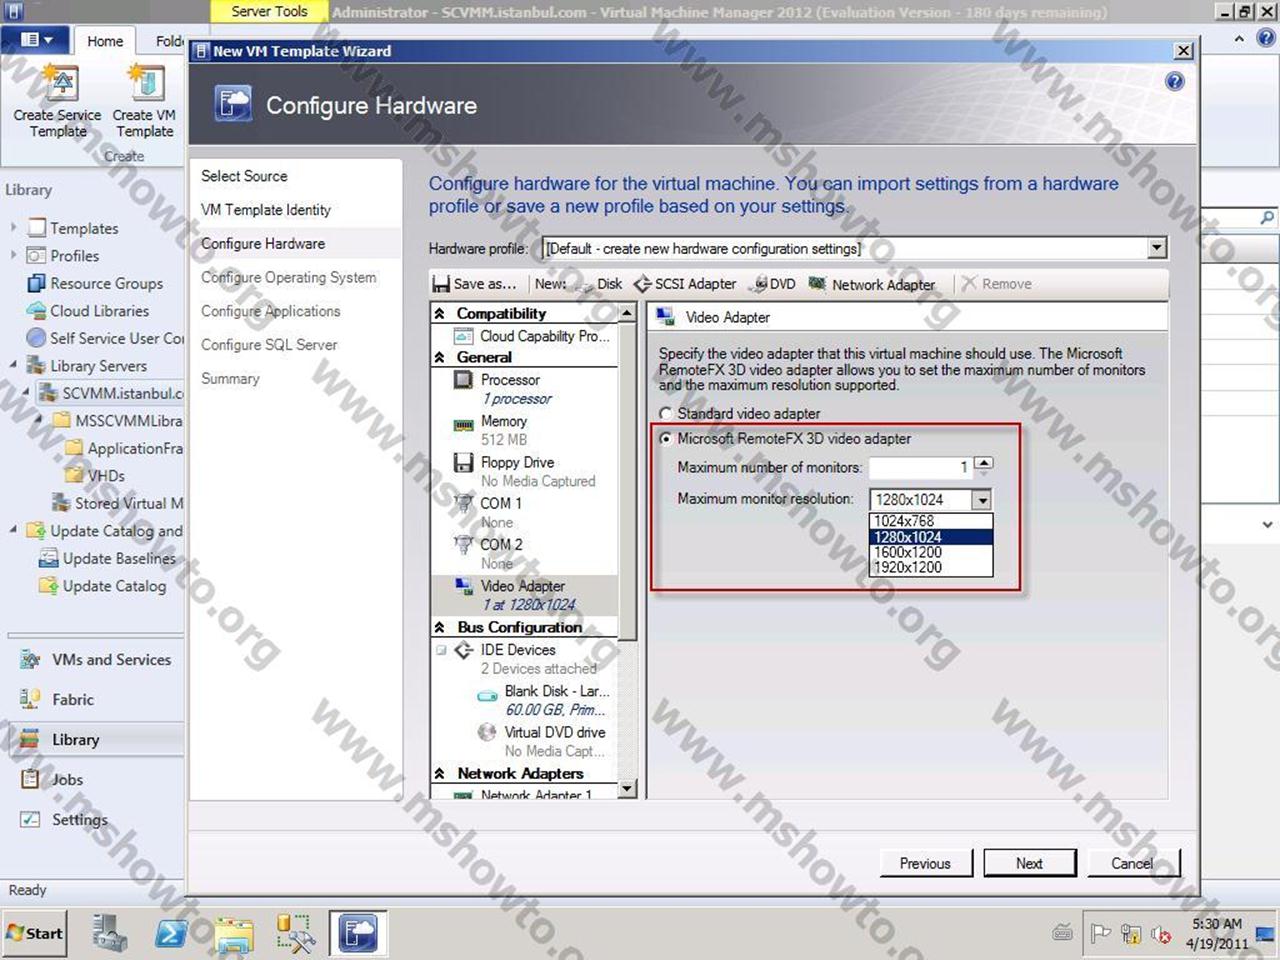Click the Previous button
The height and width of the screenshot is (960, 1280).
(x=925, y=864)
